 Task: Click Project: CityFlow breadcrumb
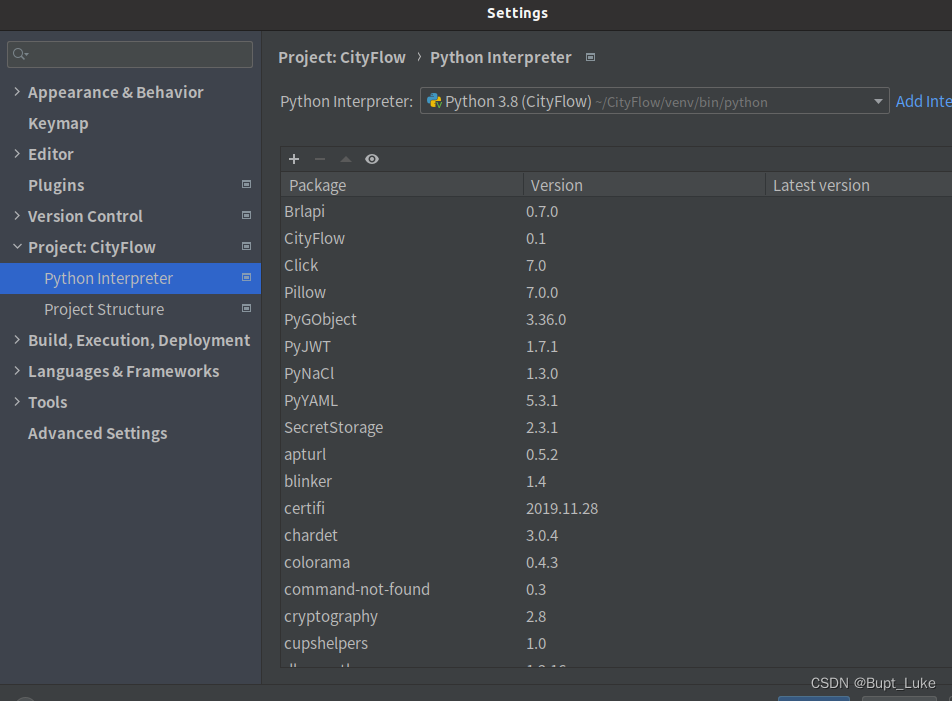pyautogui.click(x=342, y=58)
